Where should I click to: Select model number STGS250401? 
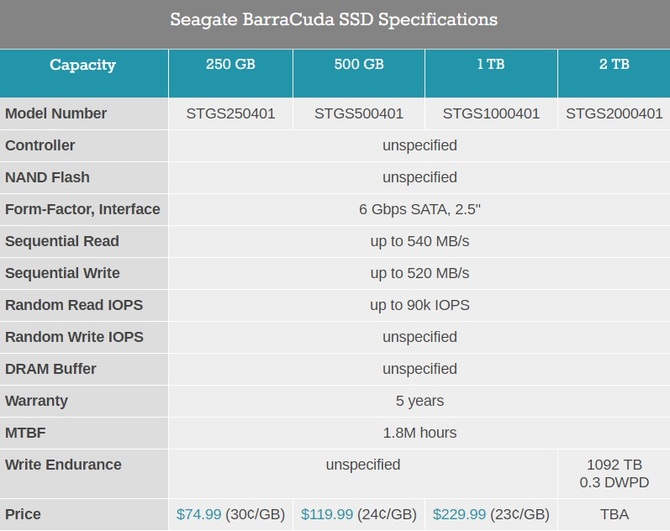[230, 113]
